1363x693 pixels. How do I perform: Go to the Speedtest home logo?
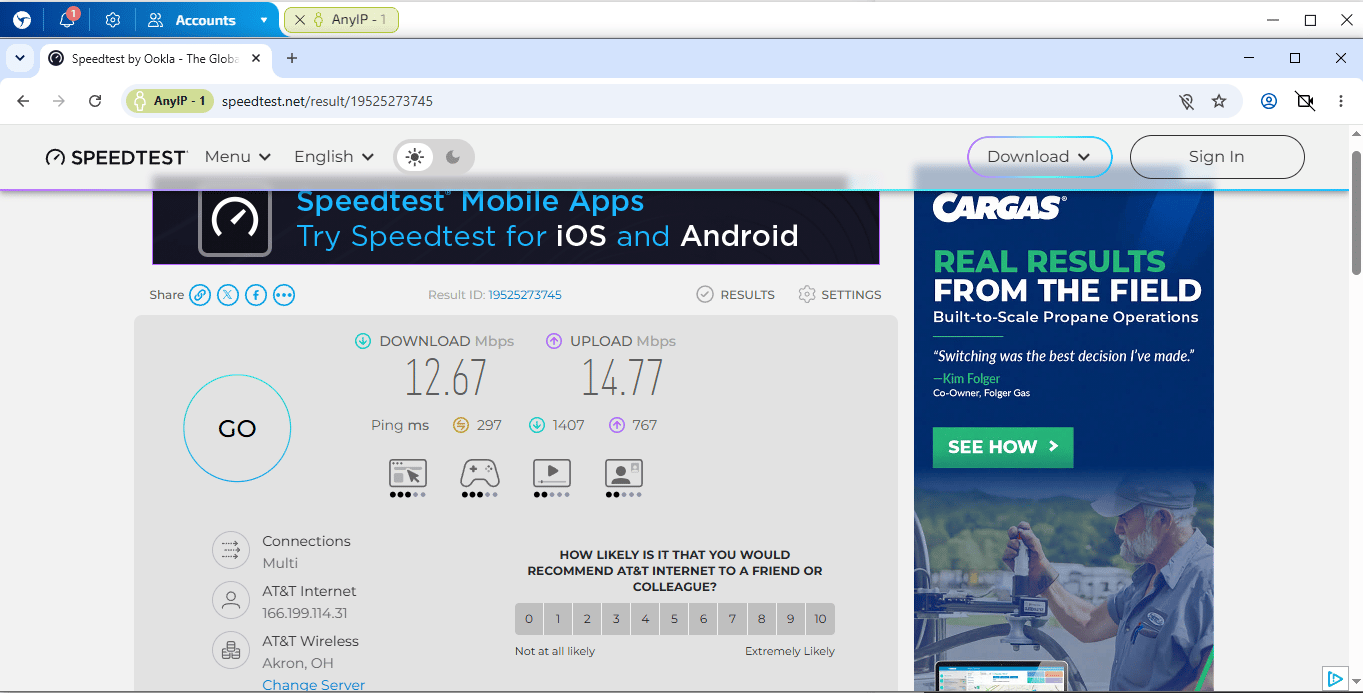(x=116, y=157)
